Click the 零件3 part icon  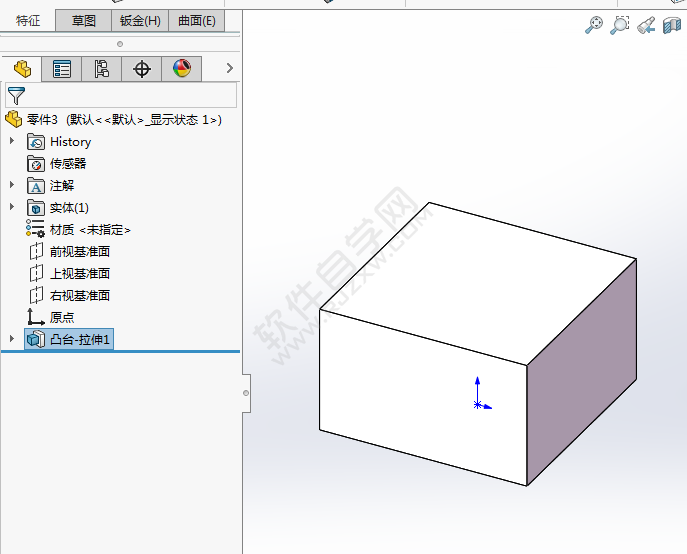pos(14,119)
